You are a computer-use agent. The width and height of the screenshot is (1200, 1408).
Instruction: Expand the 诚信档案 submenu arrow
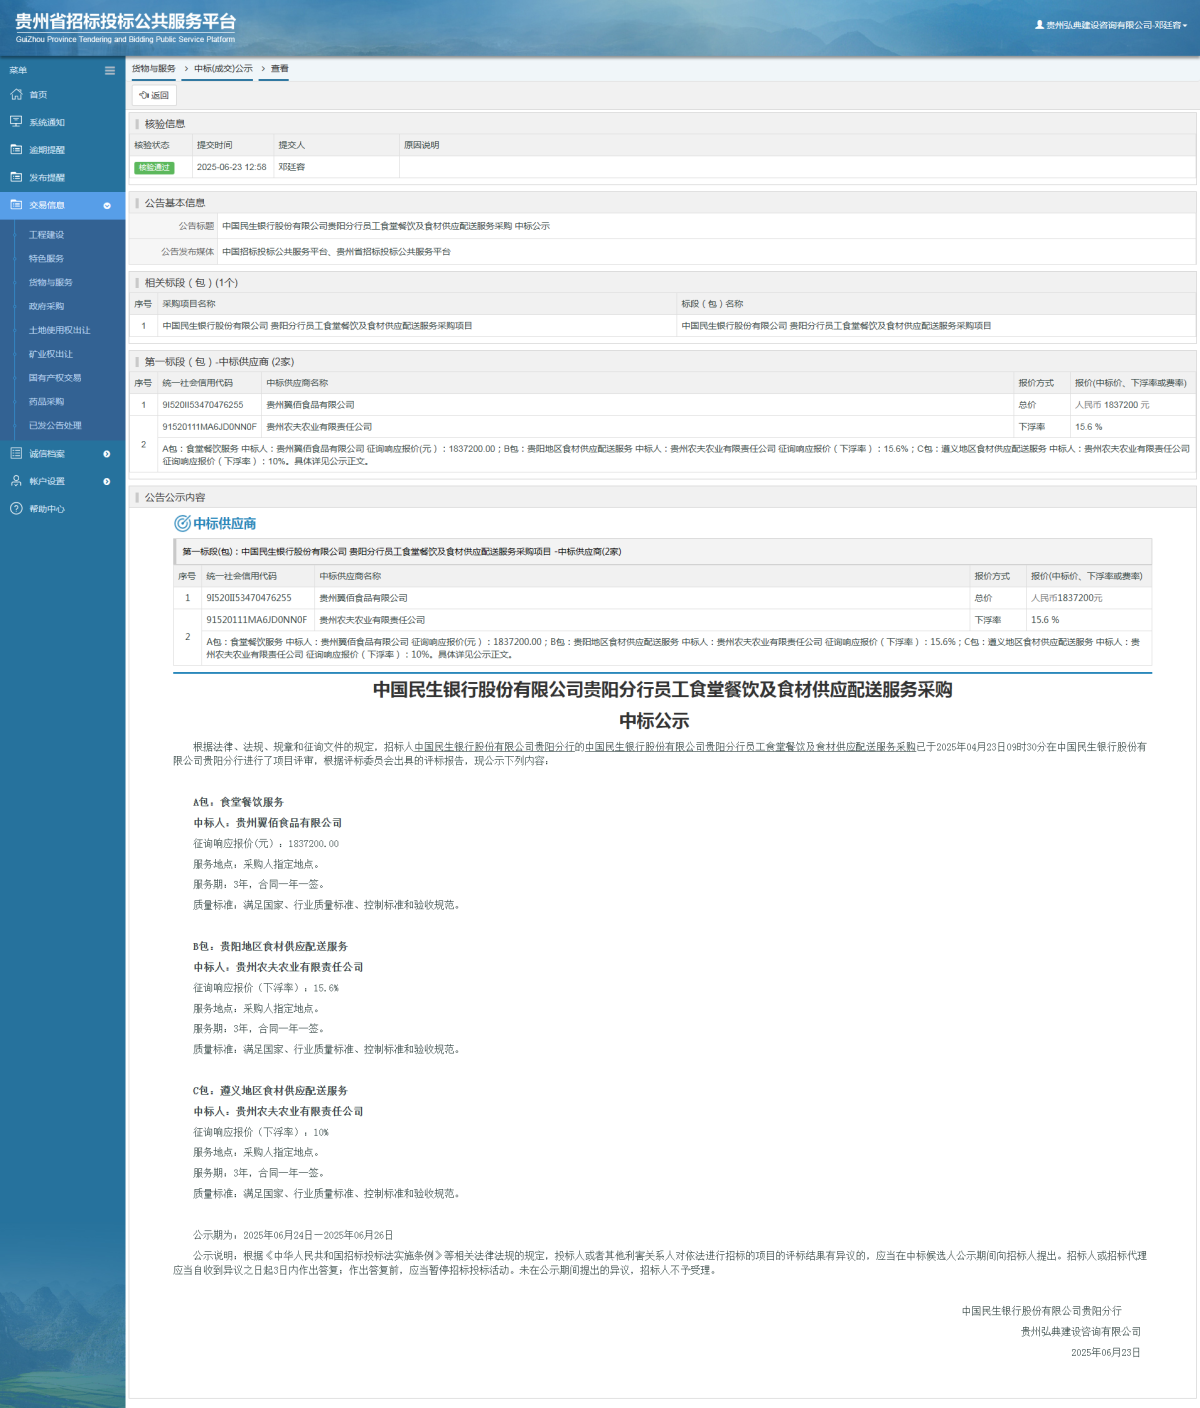click(107, 454)
